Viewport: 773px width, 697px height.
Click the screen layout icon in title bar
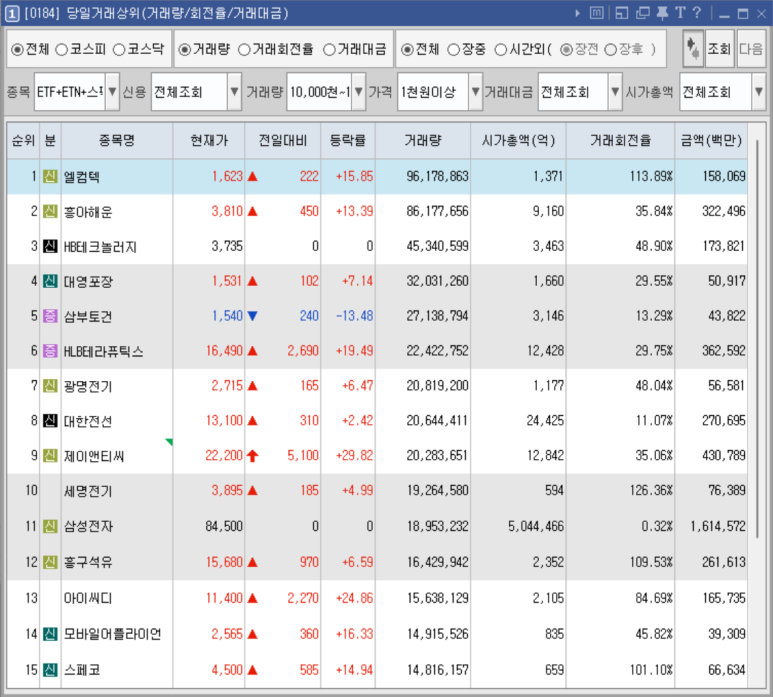coord(622,13)
